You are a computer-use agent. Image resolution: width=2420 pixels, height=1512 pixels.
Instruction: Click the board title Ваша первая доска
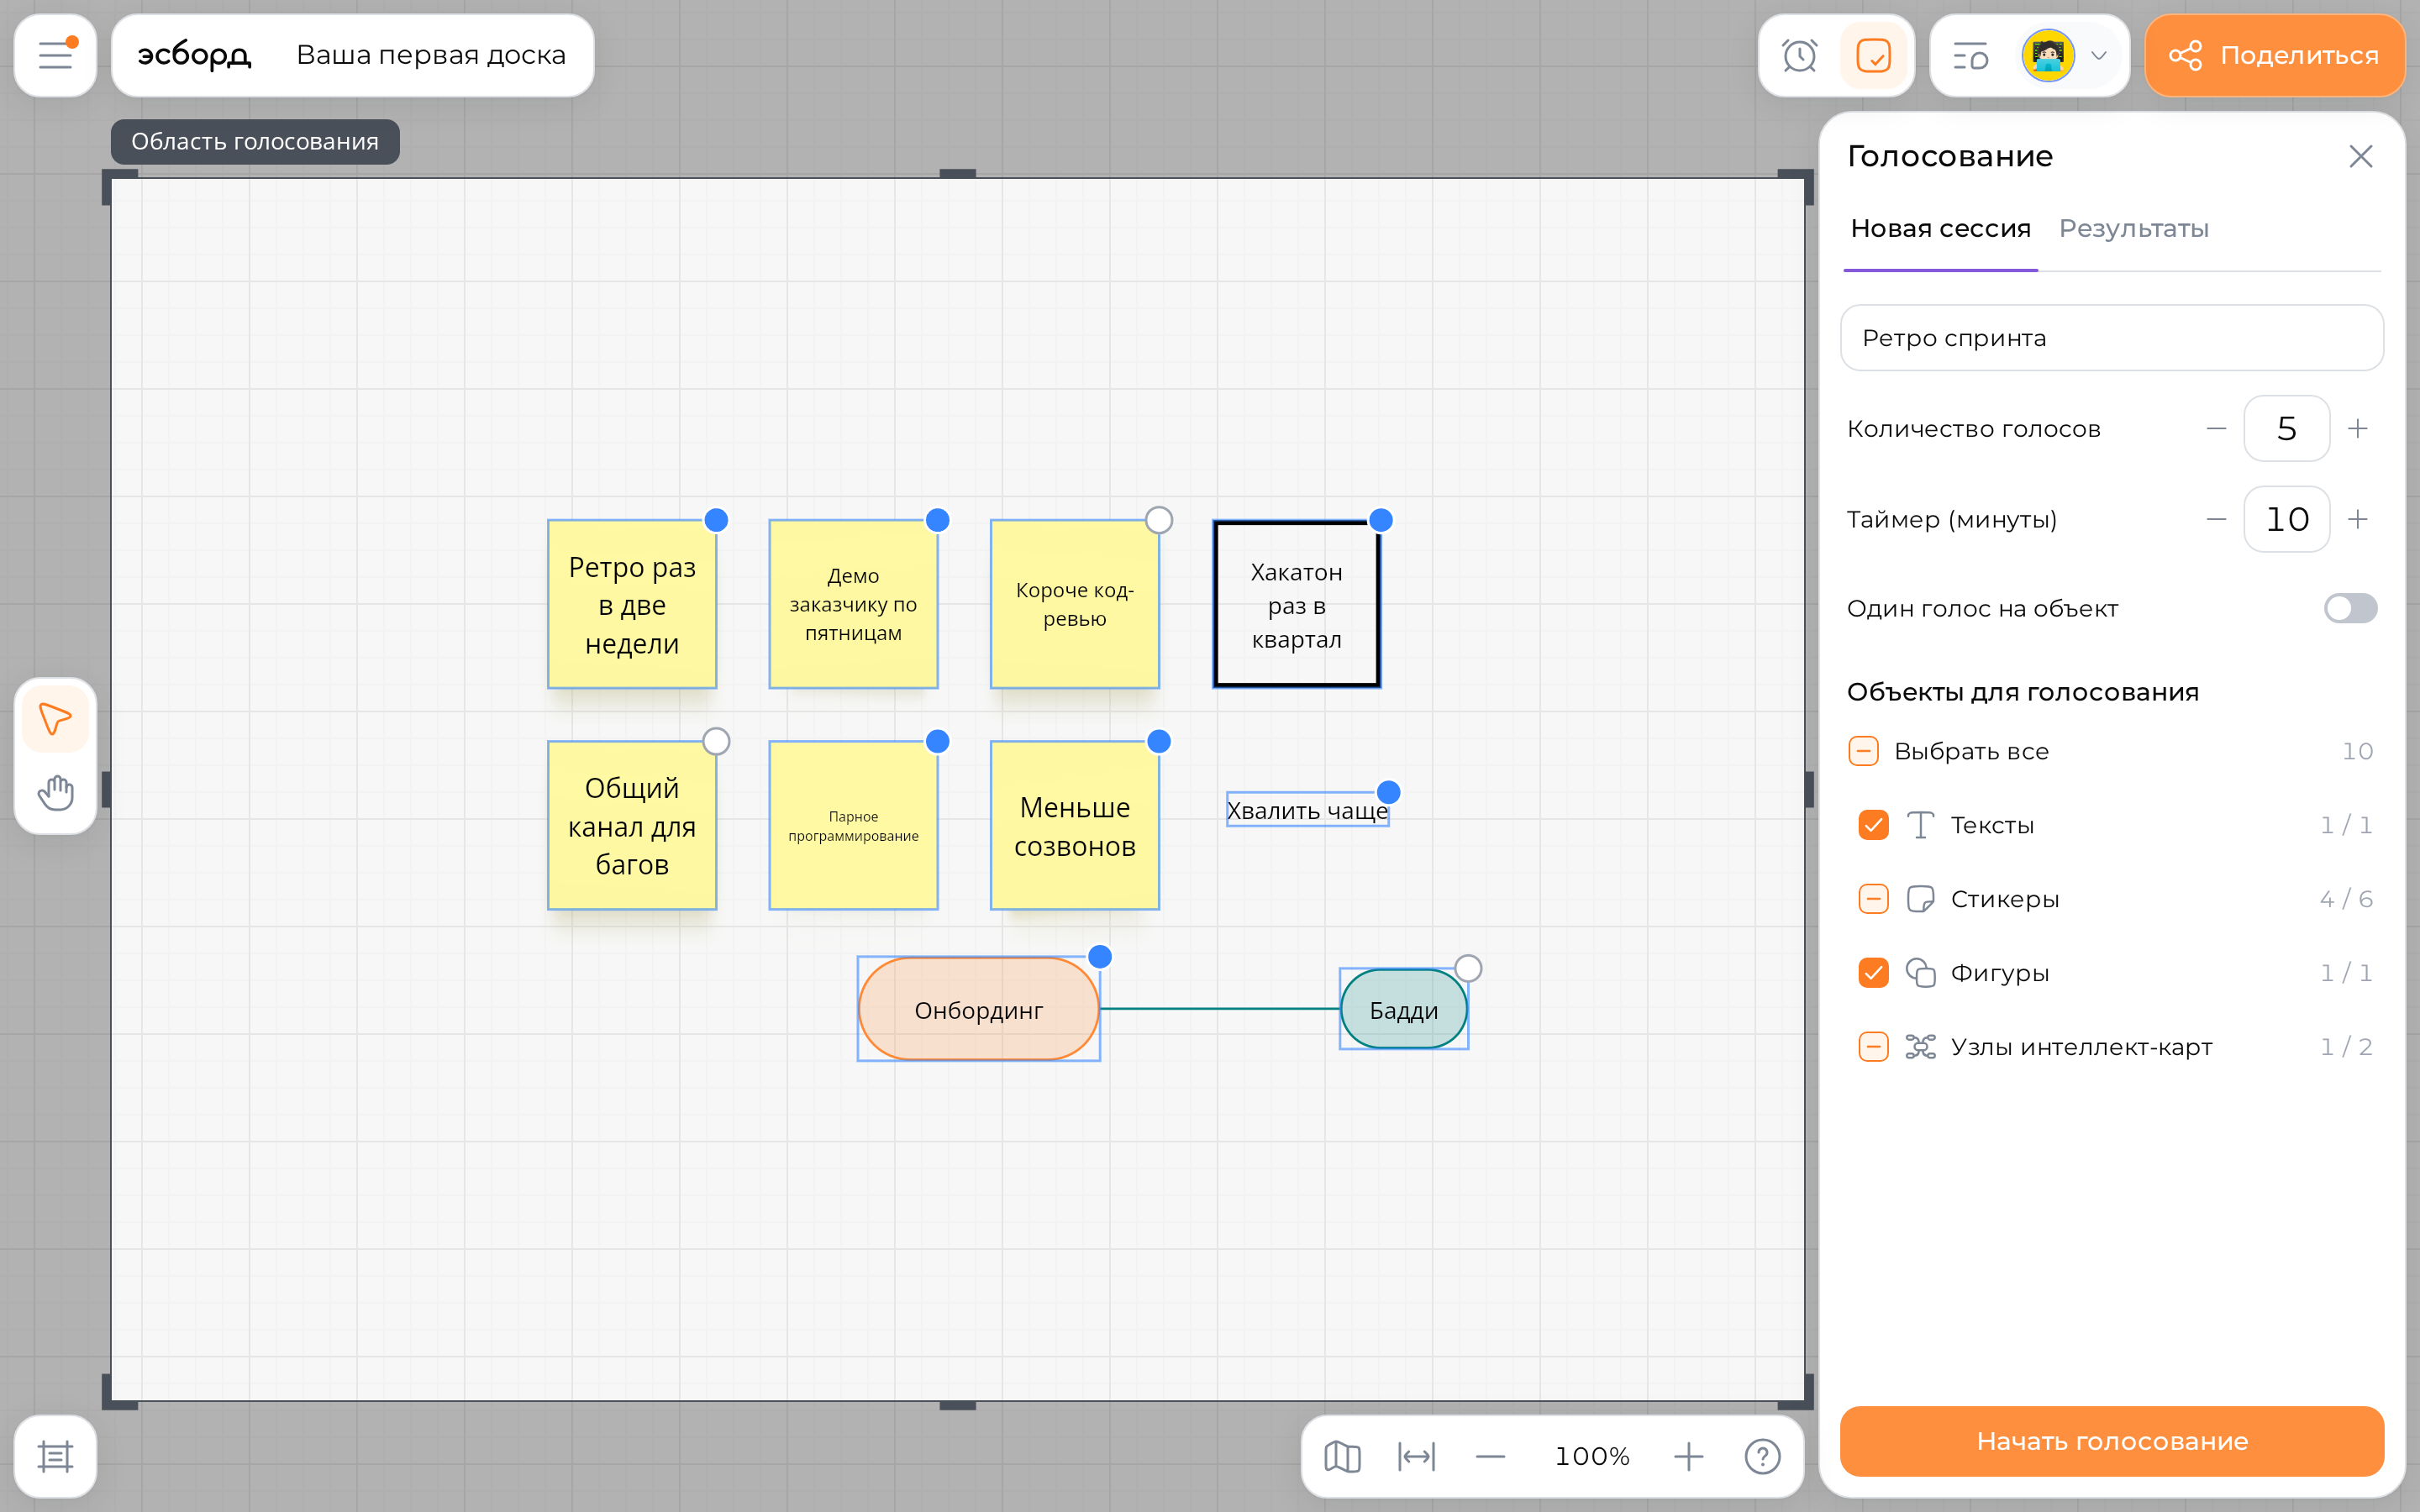(x=431, y=55)
